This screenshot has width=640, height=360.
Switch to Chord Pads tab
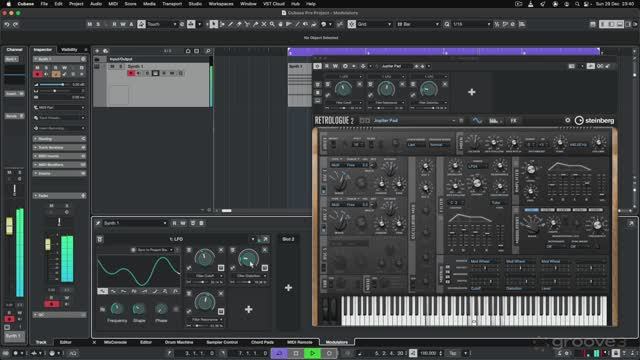(262, 342)
